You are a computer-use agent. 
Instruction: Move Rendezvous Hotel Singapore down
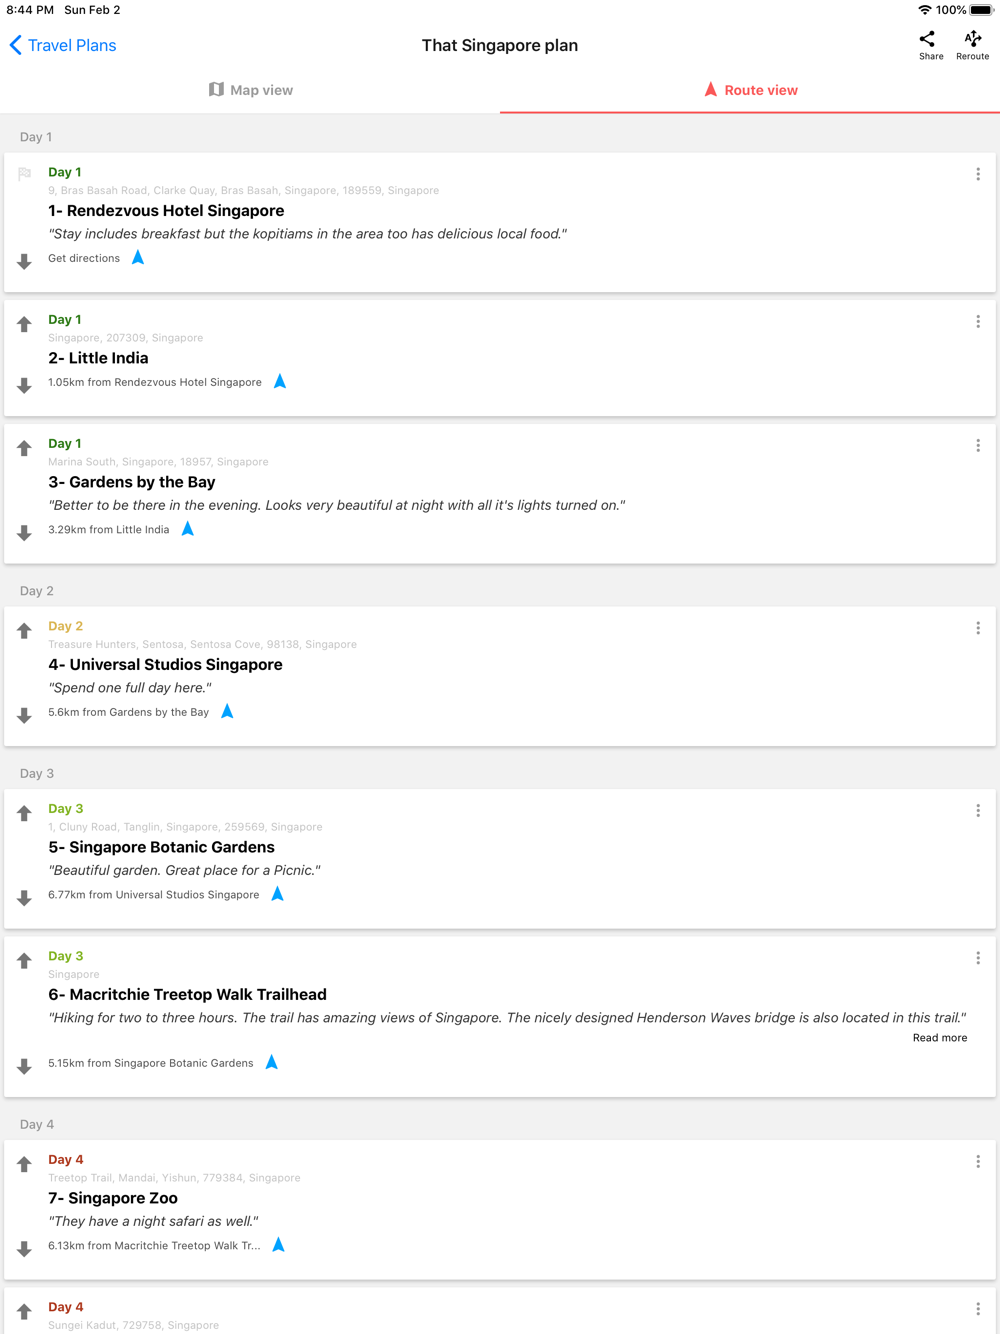[x=24, y=262]
